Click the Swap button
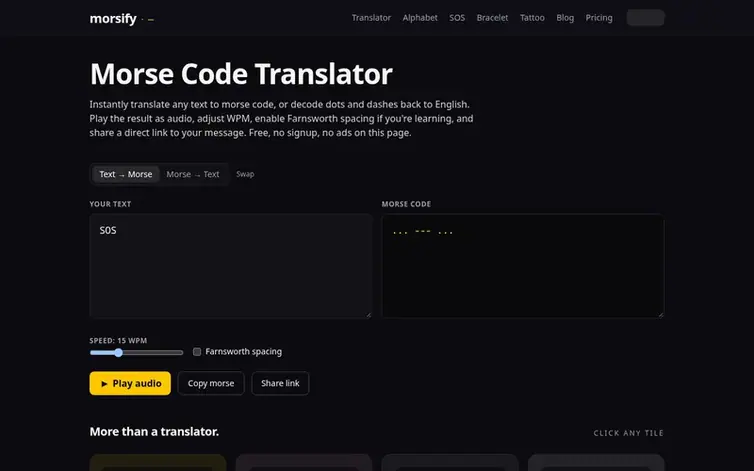 tap(245, 174)
